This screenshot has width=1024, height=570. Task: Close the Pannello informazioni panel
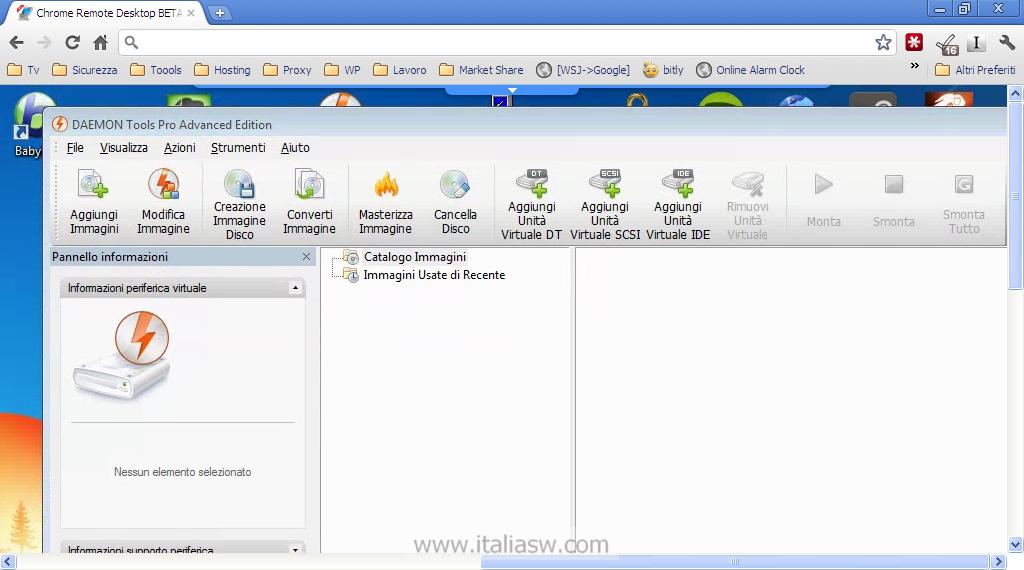[306, 257]
